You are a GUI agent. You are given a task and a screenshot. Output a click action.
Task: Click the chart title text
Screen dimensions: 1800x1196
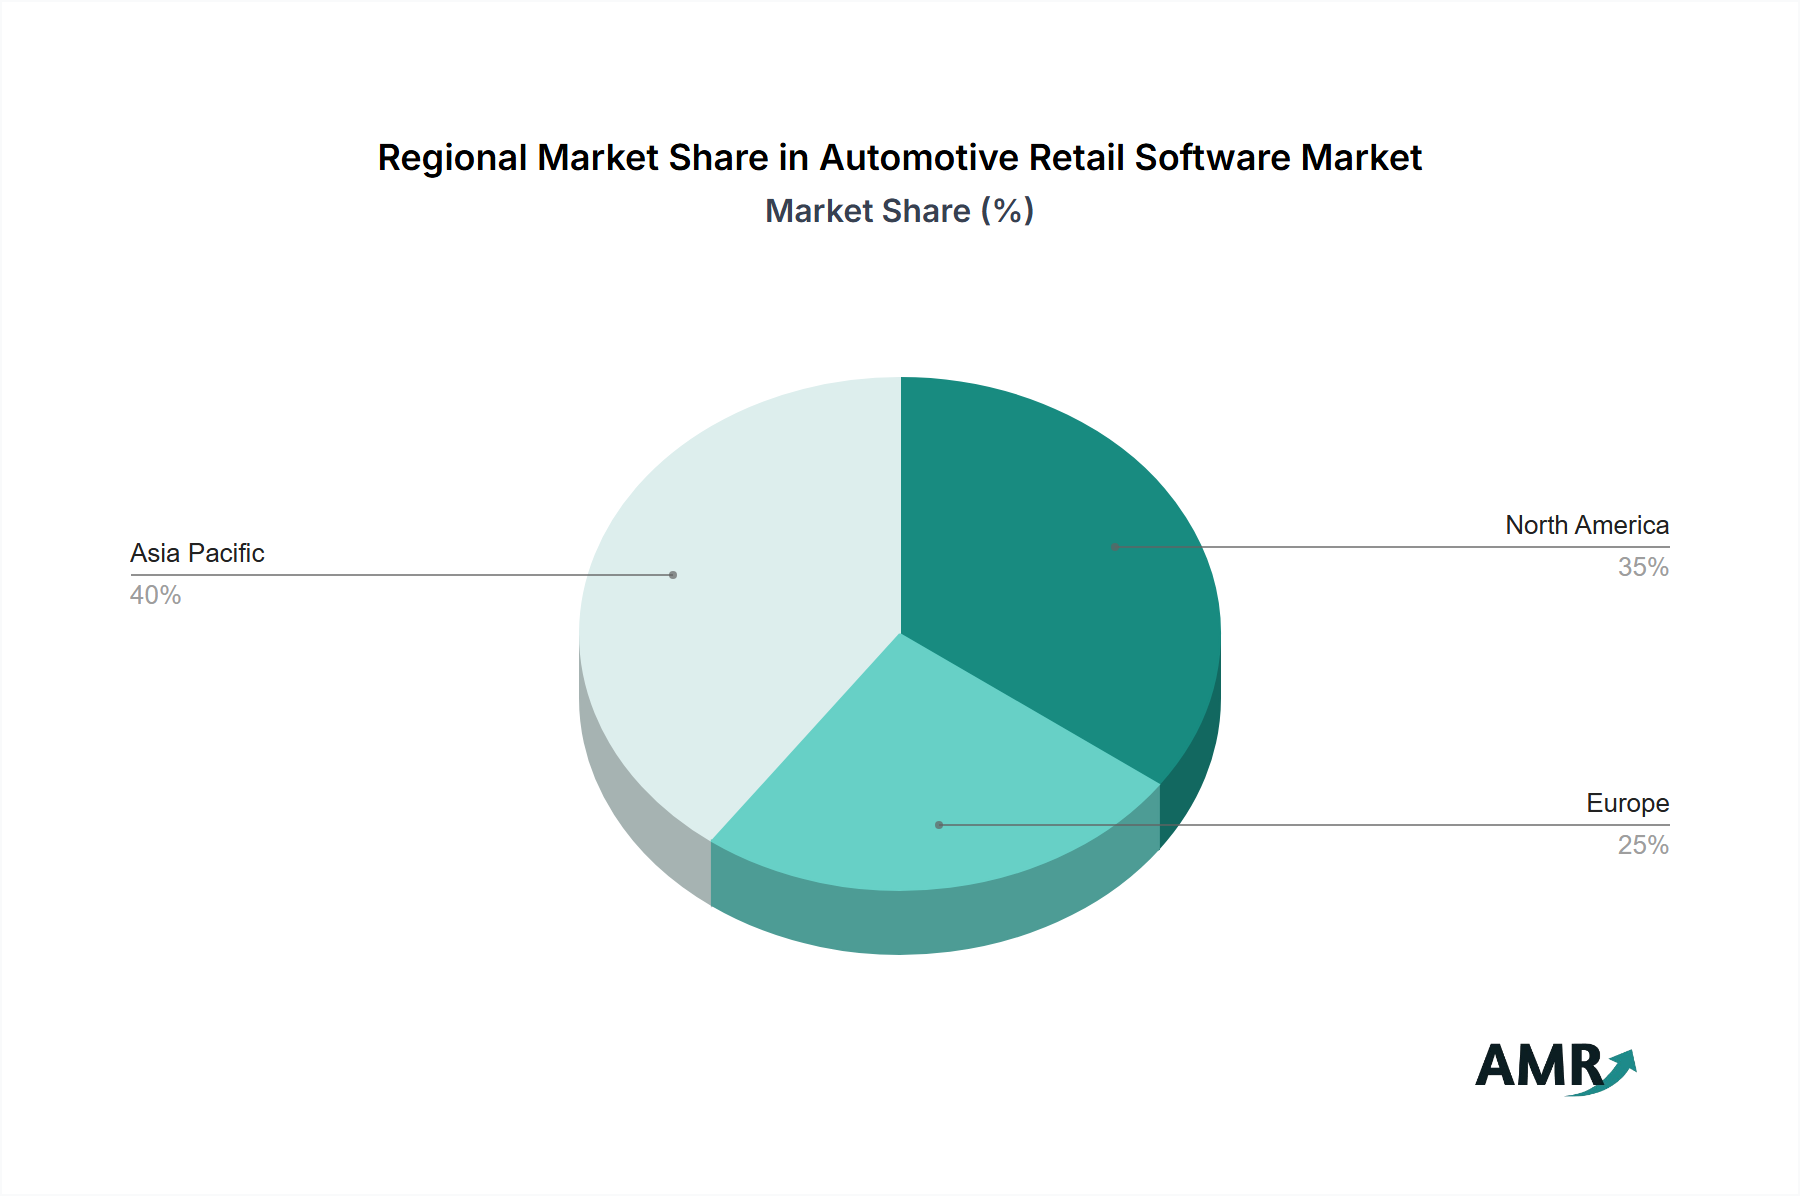pos(900,156)
